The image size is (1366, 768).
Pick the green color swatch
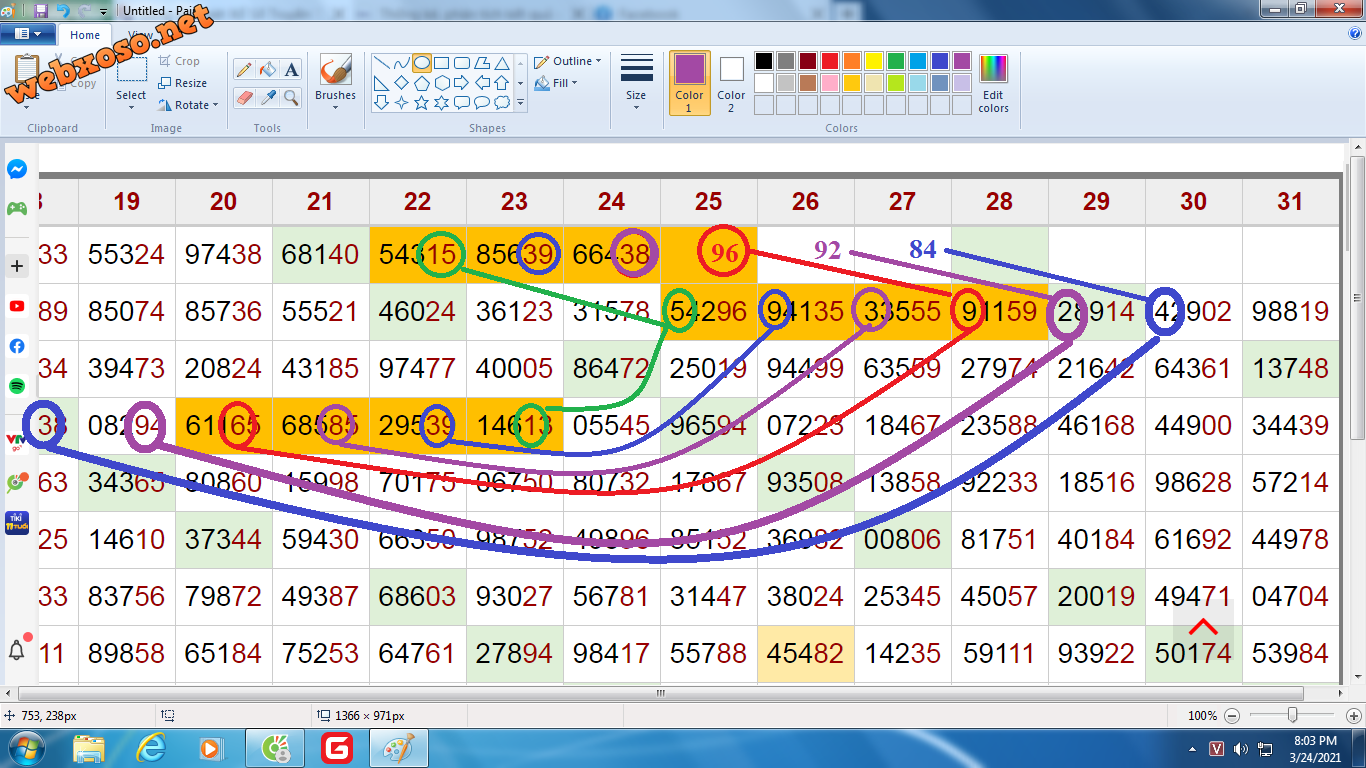click(x=896, y=61)
